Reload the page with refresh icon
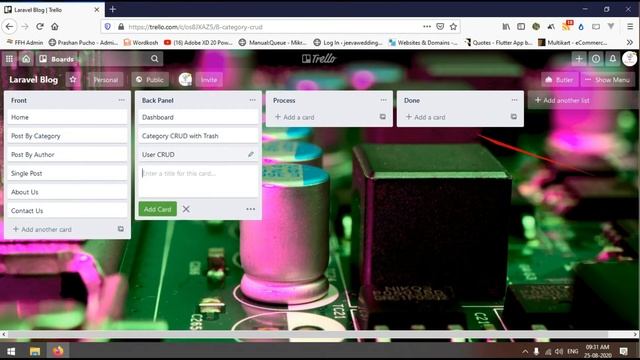Image resolution: width=640 pixels, height=360 pixels. click(x=40, y=27)
